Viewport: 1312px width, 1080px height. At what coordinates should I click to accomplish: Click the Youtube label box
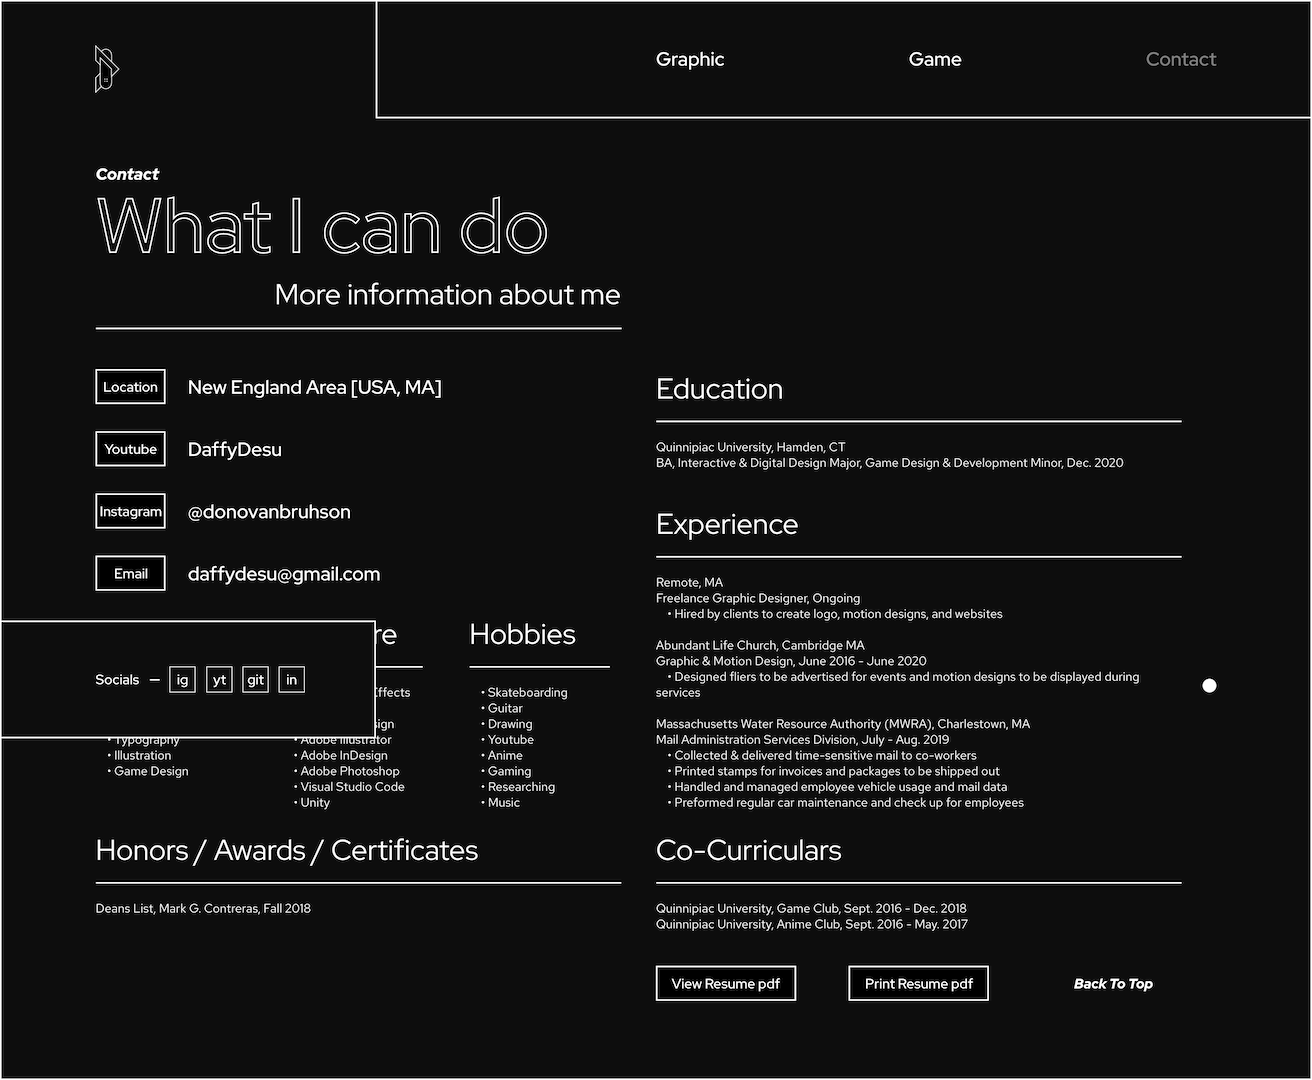[130, 449]
